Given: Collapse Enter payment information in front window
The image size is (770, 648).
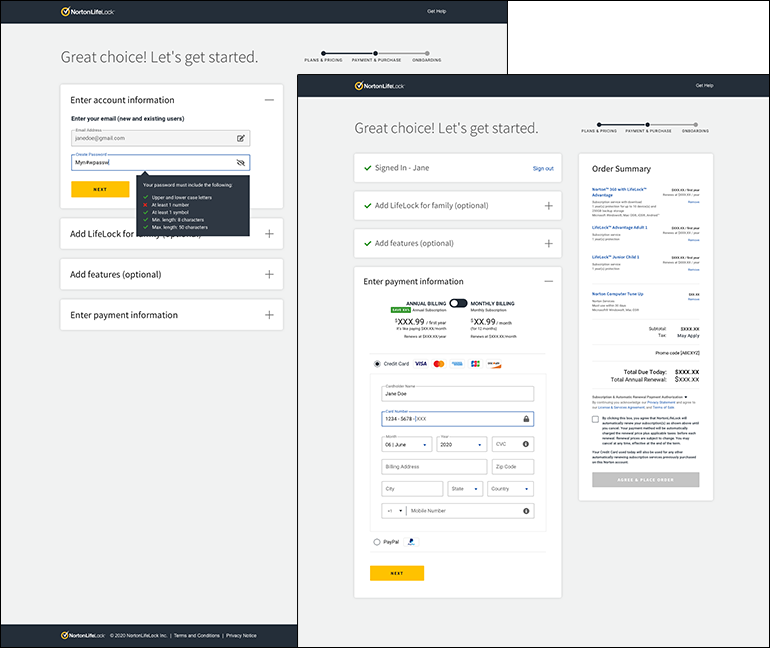Looking at the screenshot, I should click(549, 281).
